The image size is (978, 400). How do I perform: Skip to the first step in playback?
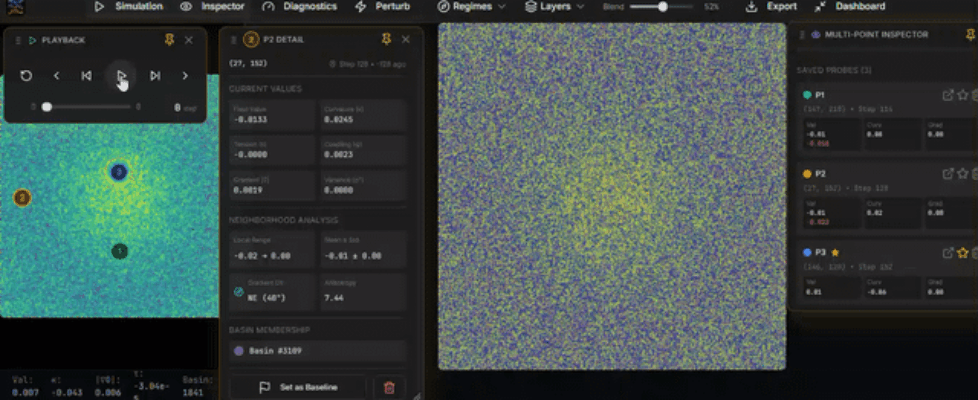(87, 75)
